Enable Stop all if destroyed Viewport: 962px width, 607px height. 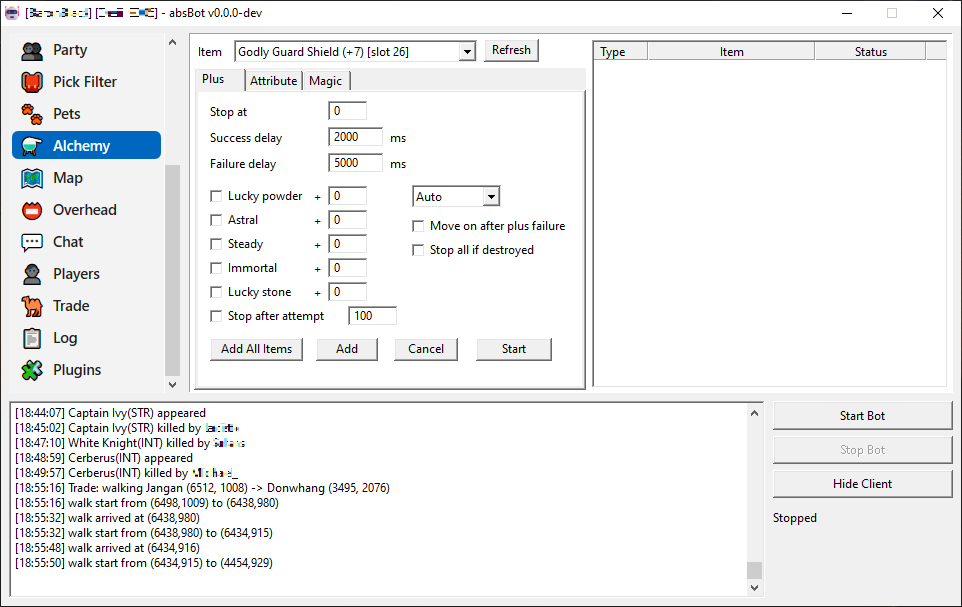point(418,250)
